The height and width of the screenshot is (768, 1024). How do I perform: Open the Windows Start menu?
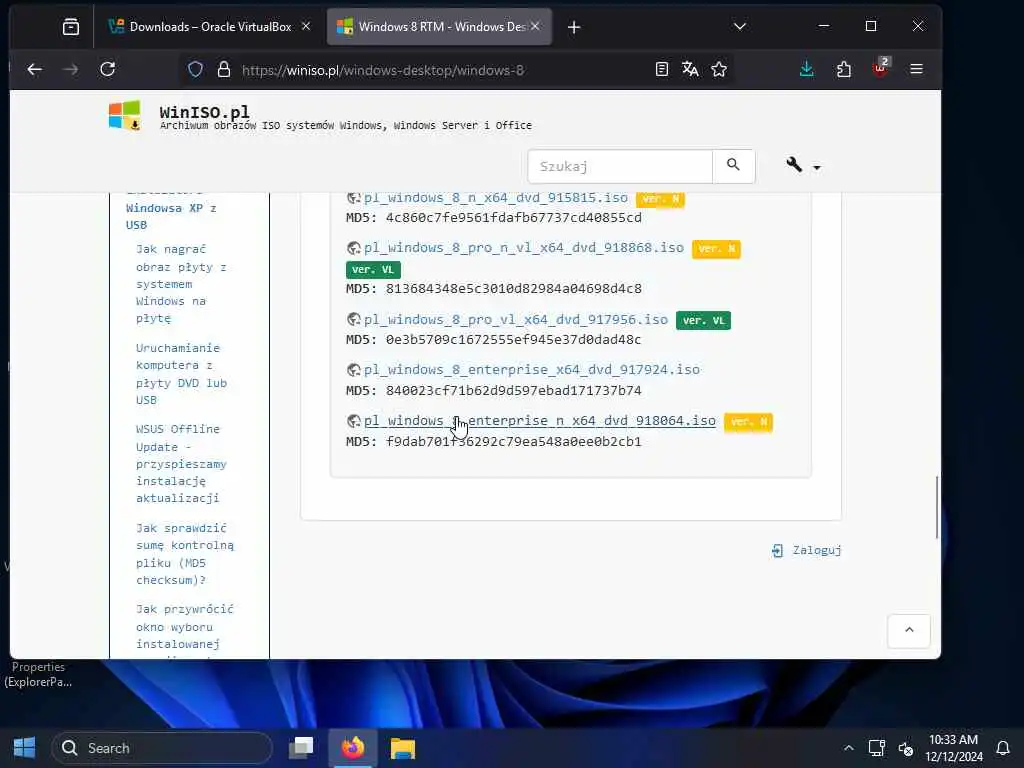[24, 747]
